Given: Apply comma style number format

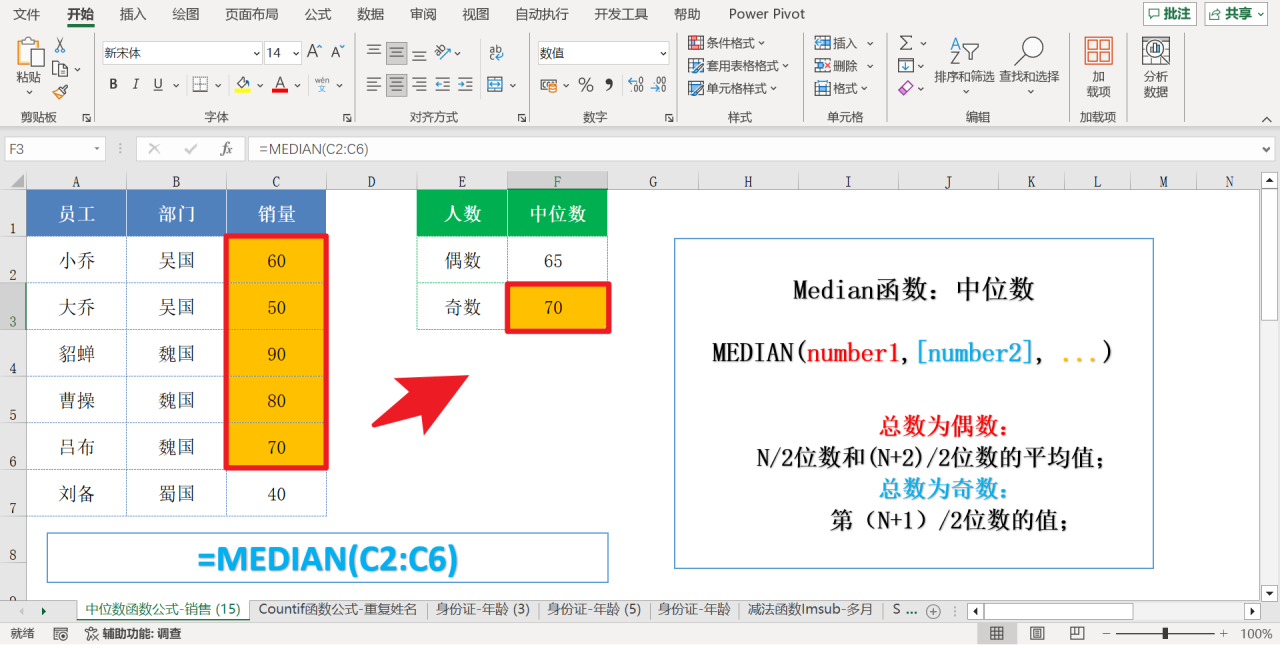Looking at the screenshot, I should pos(608,85).
